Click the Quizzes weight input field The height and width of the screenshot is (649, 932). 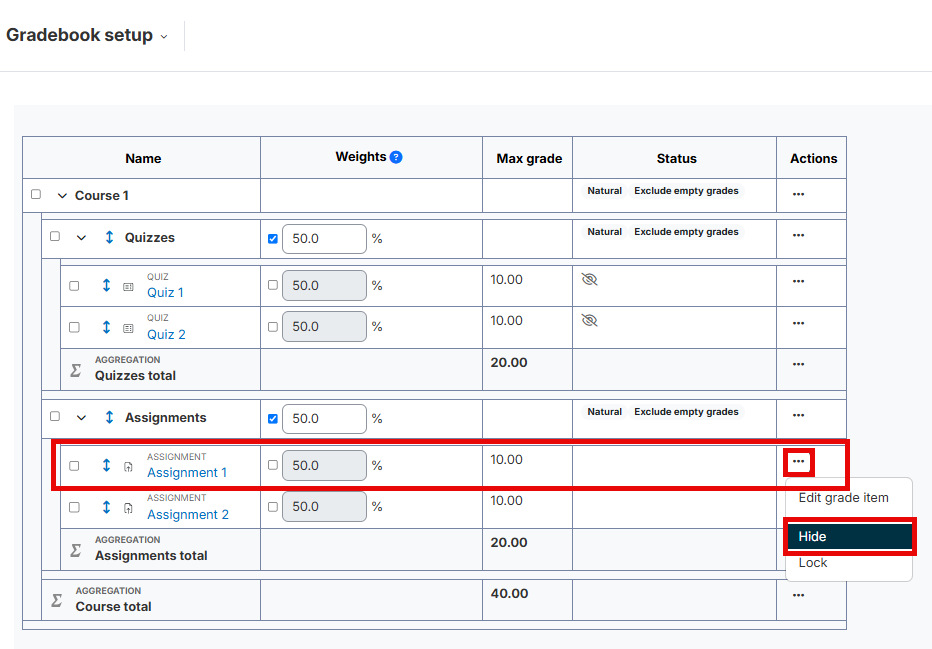tap(325, 239)
